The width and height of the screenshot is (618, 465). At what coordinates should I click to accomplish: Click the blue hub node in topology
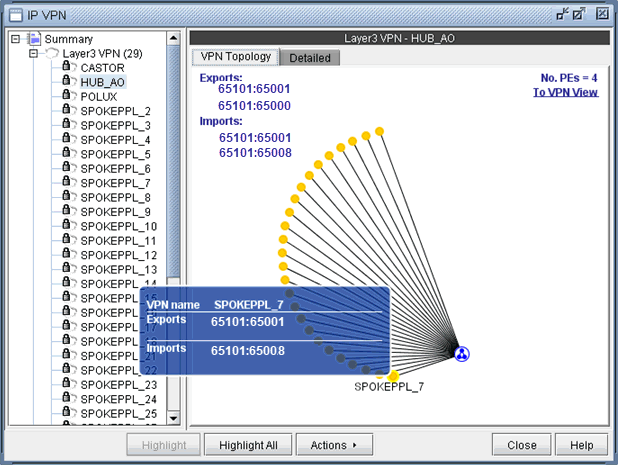[462, 354]
